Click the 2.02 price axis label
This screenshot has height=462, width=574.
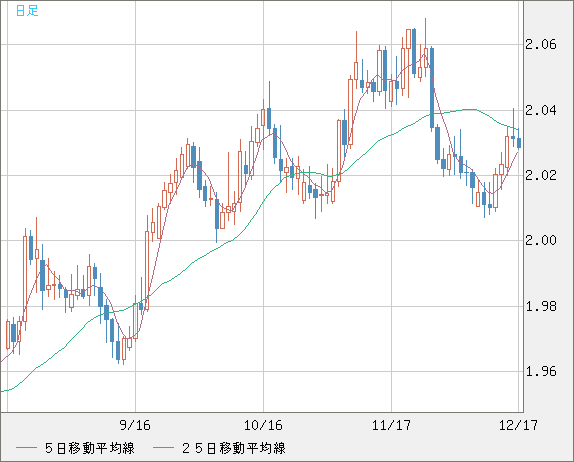541,175
